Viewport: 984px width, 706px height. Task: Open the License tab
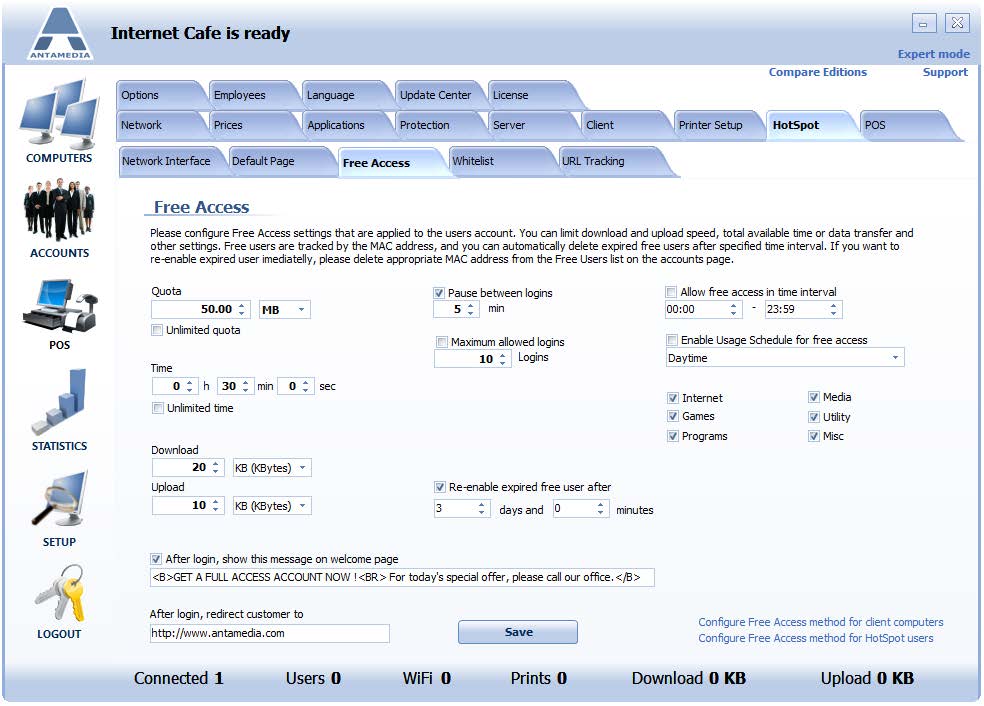coord(533,95)
